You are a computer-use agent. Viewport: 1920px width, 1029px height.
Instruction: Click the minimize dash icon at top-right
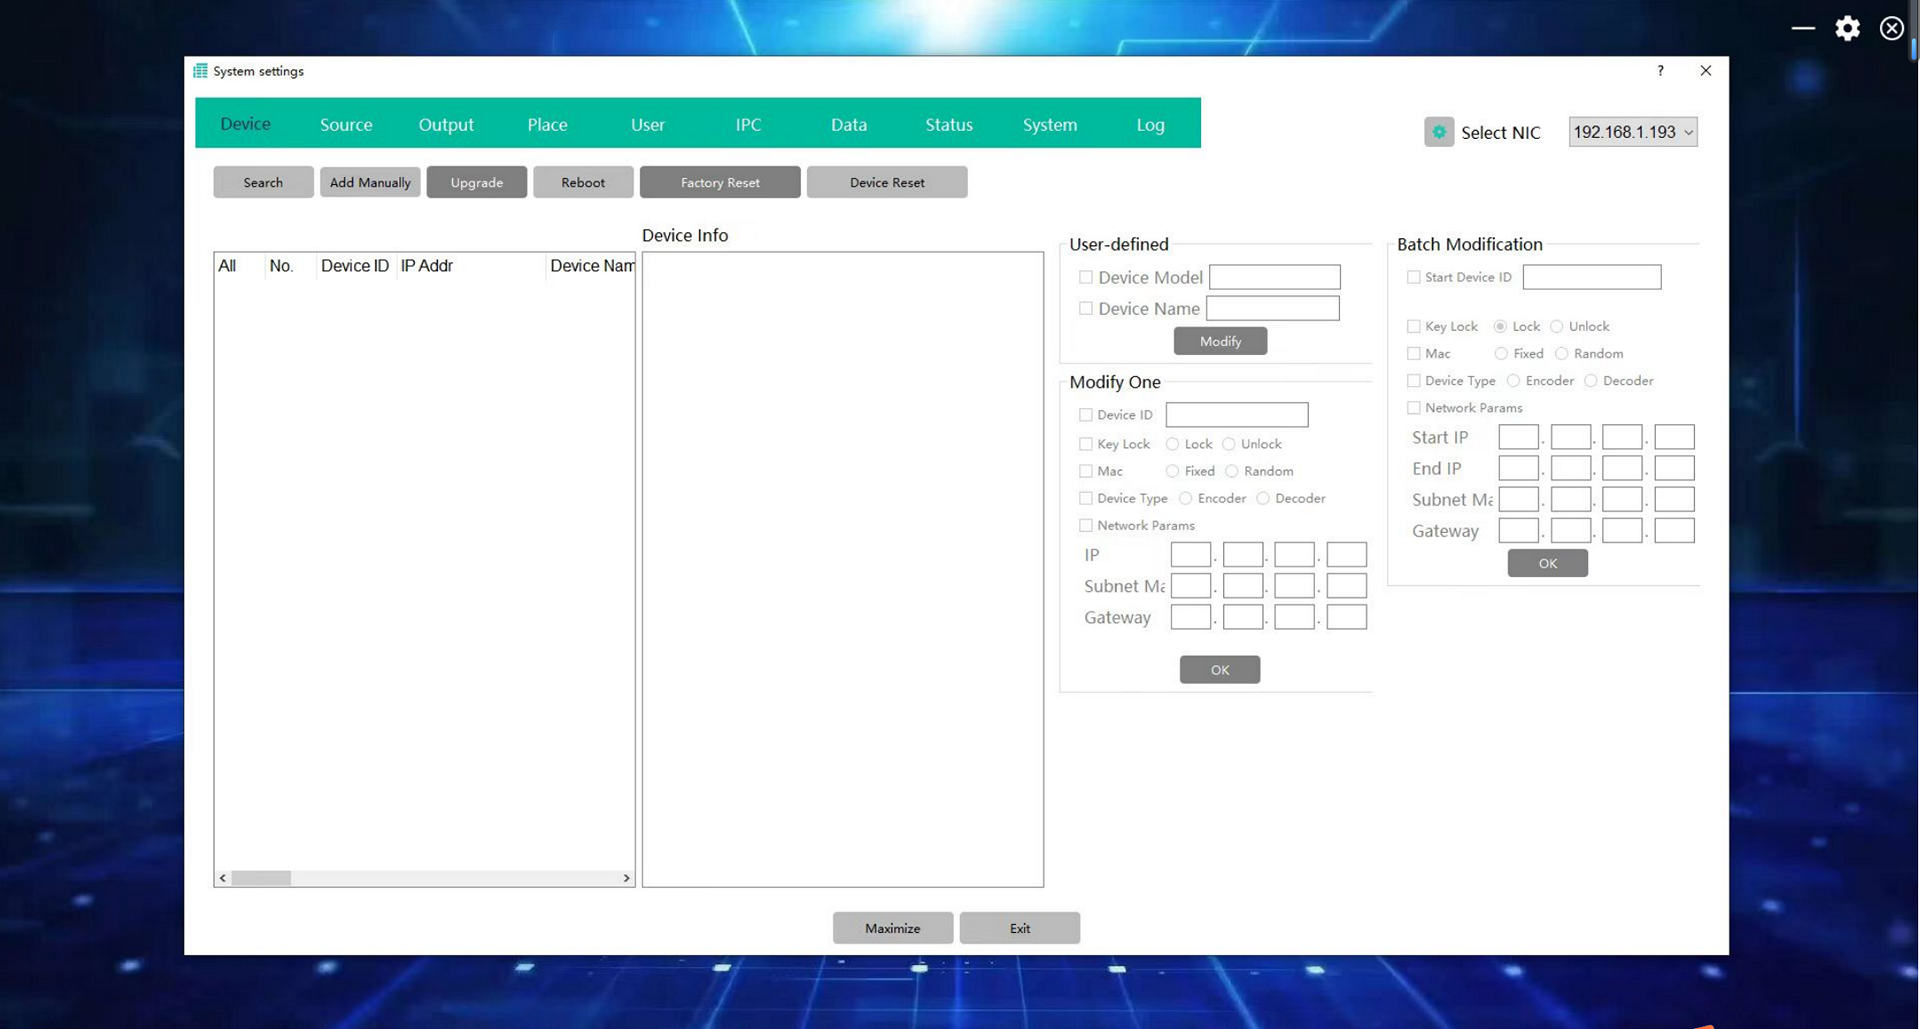click(1803, 28)
